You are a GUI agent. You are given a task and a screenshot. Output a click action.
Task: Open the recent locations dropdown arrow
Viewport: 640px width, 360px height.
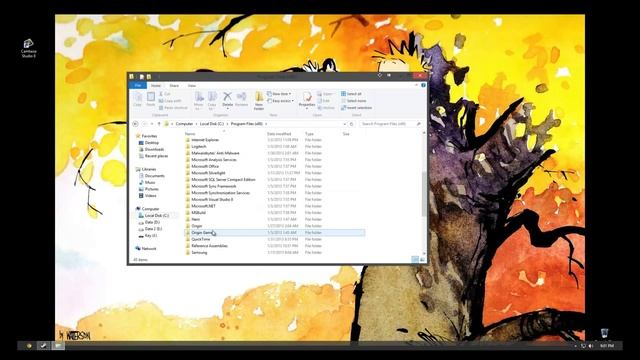tap(152, 124)
